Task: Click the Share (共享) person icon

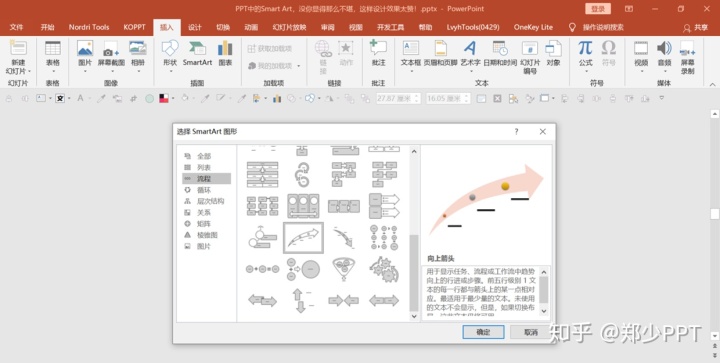Action: click(686, 28)
